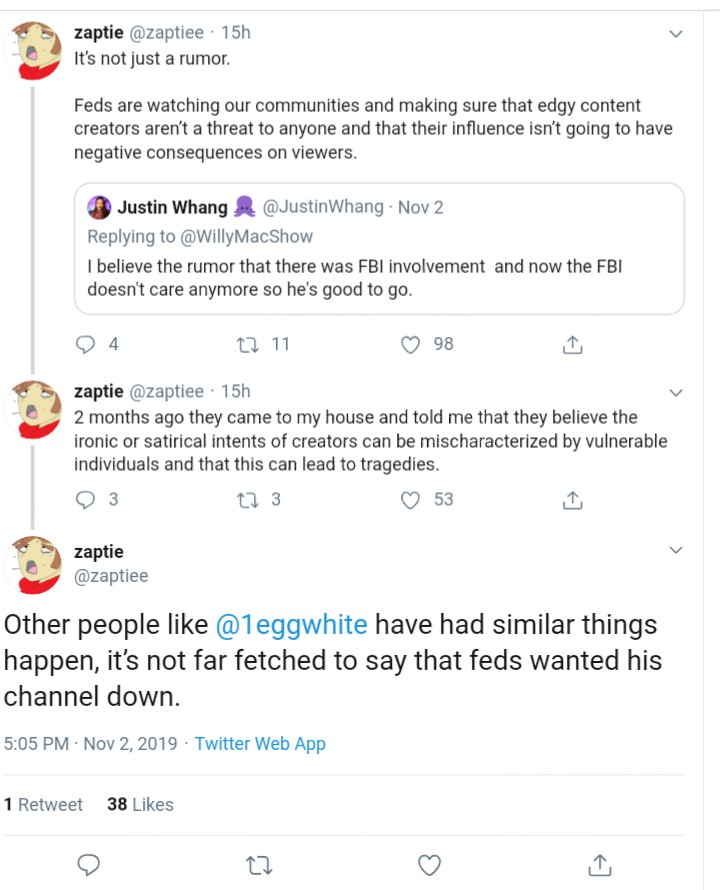Retweet the main '@1eggwhite' tweet
720x890 pixels.
[x=259, y=866]
